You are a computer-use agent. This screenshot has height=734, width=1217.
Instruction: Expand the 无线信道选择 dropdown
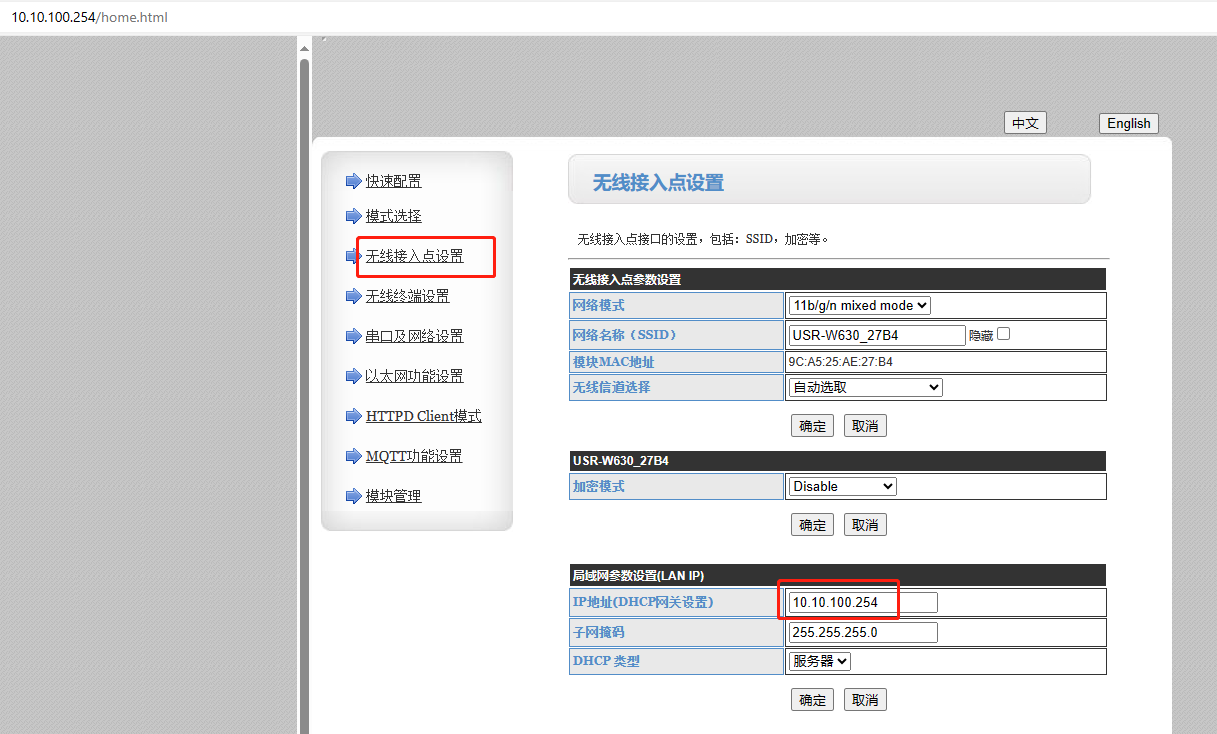(865, 387)
